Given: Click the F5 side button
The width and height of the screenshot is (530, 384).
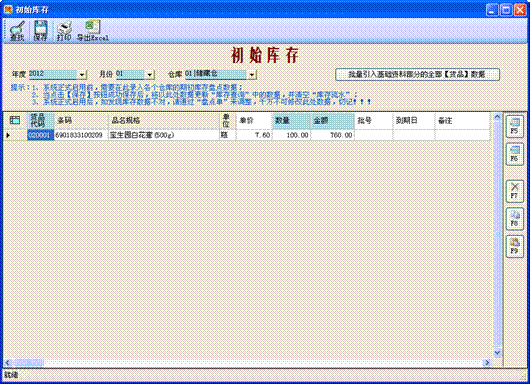Looking at the screenshot, I should tap(514, 126).
